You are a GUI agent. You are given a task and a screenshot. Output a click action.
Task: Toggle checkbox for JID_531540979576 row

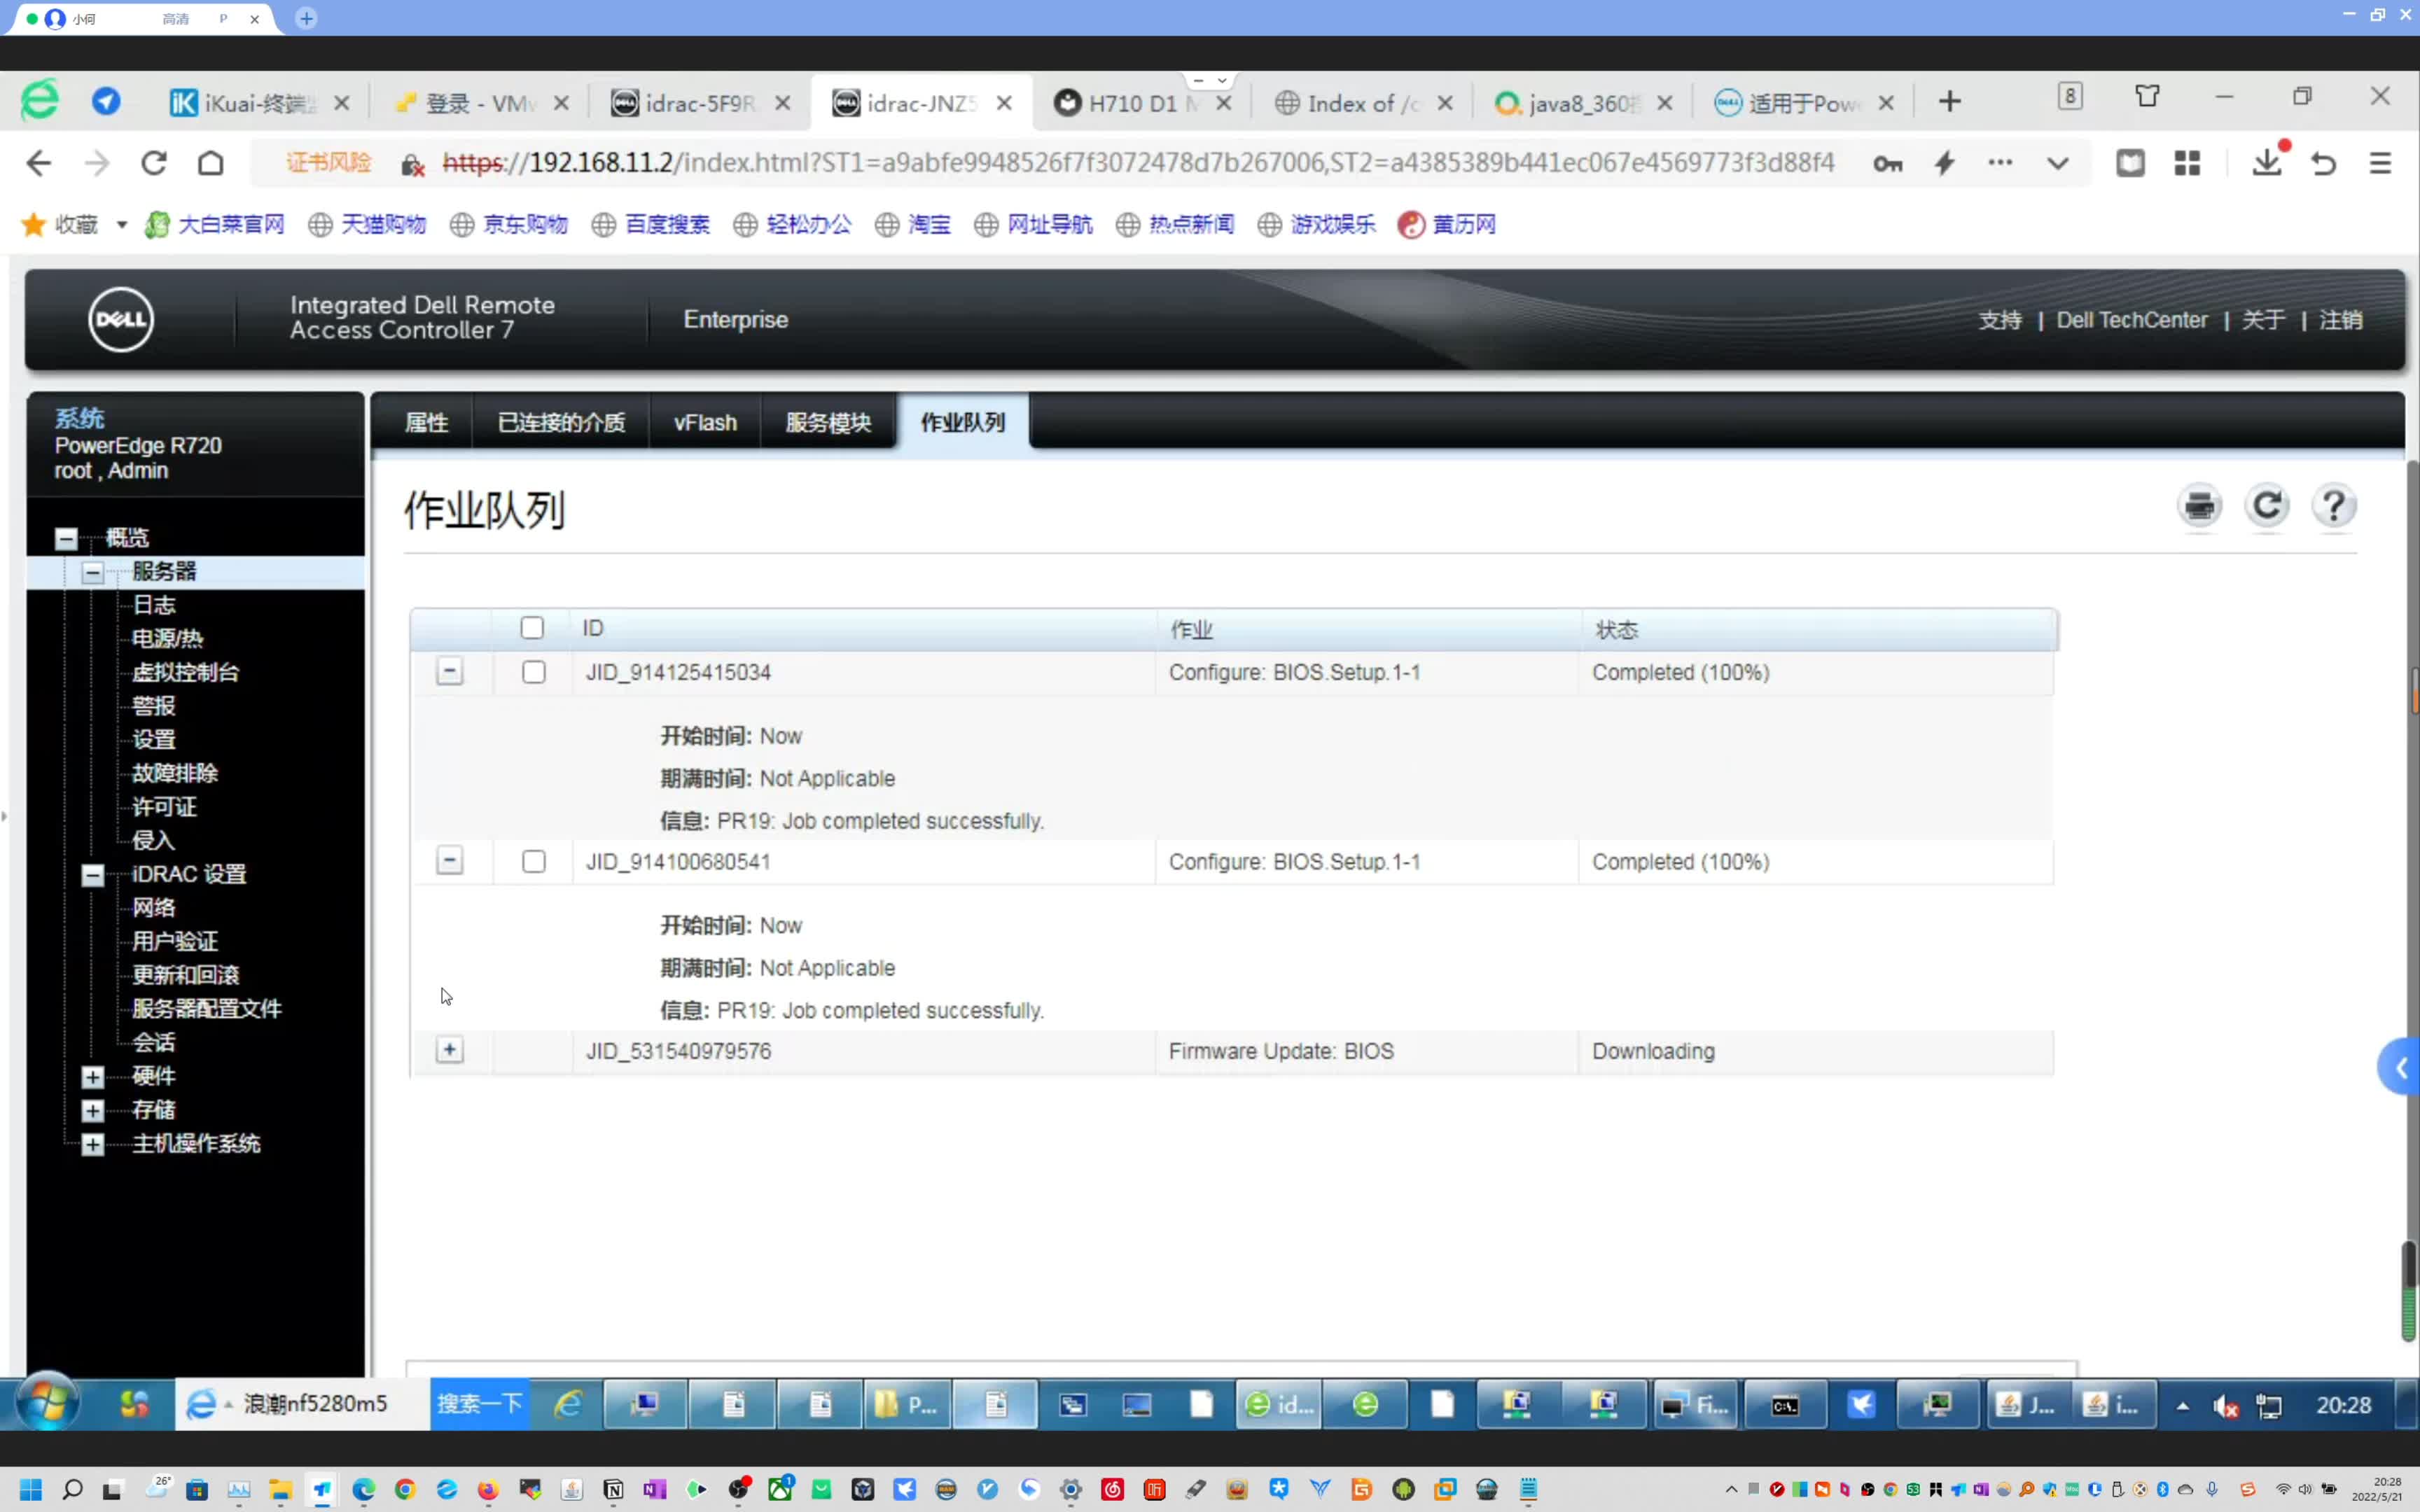point(533,1051)
